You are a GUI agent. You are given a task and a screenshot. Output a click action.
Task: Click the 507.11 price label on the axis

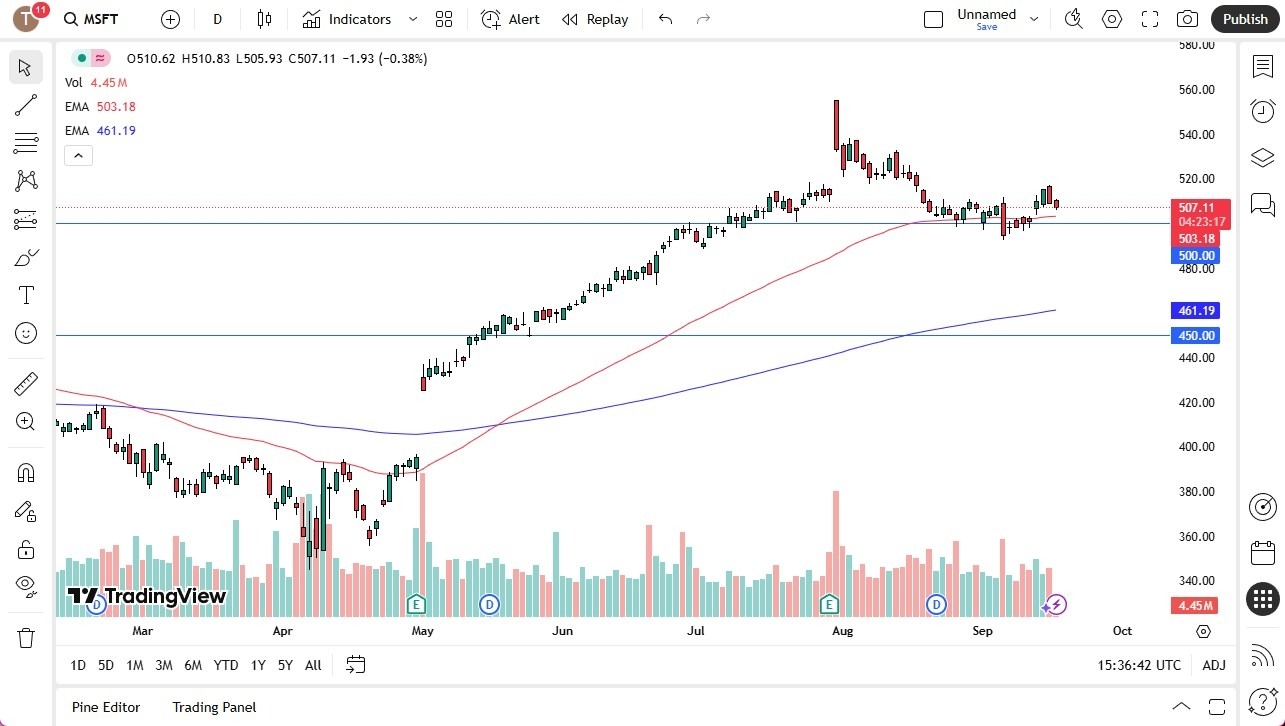(1195, 208)
